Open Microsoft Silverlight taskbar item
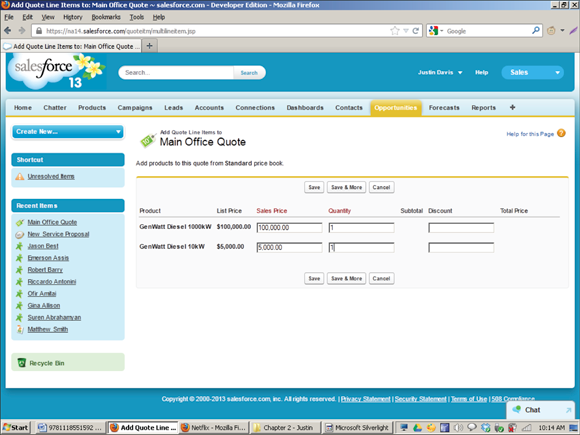This screenshot has width=580, height=435. click(357, 427)
